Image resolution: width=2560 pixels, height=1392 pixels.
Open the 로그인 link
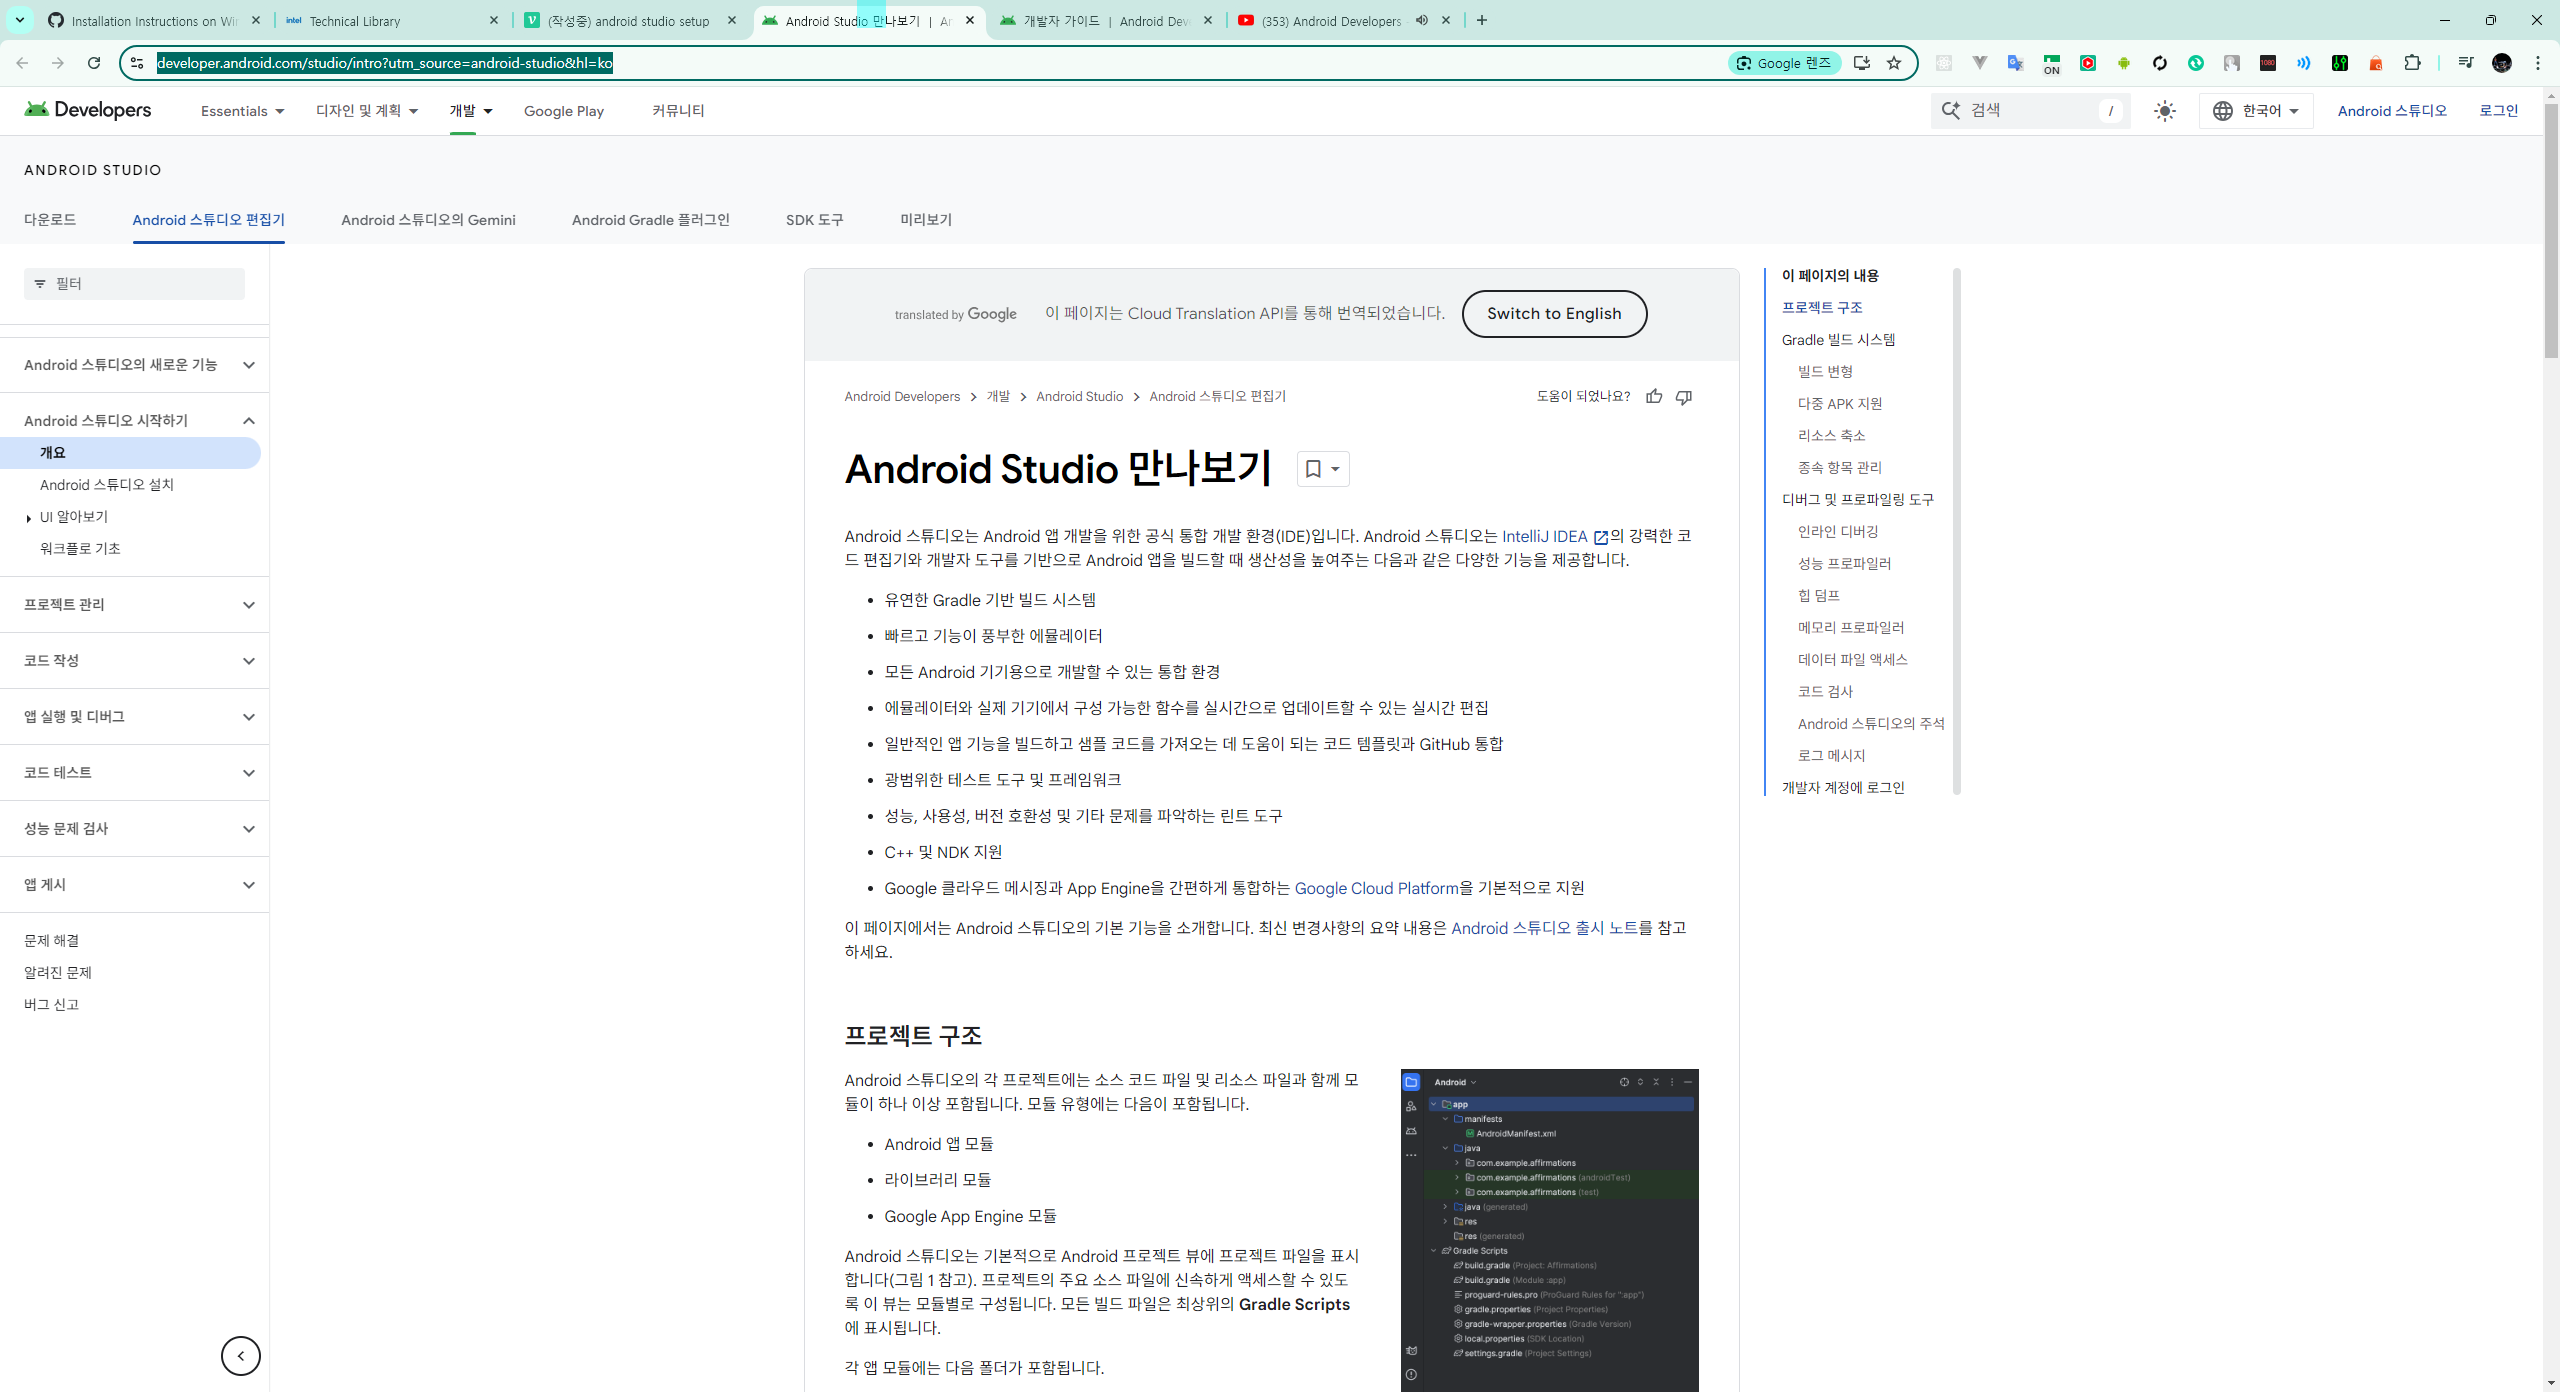point(2500,110)
